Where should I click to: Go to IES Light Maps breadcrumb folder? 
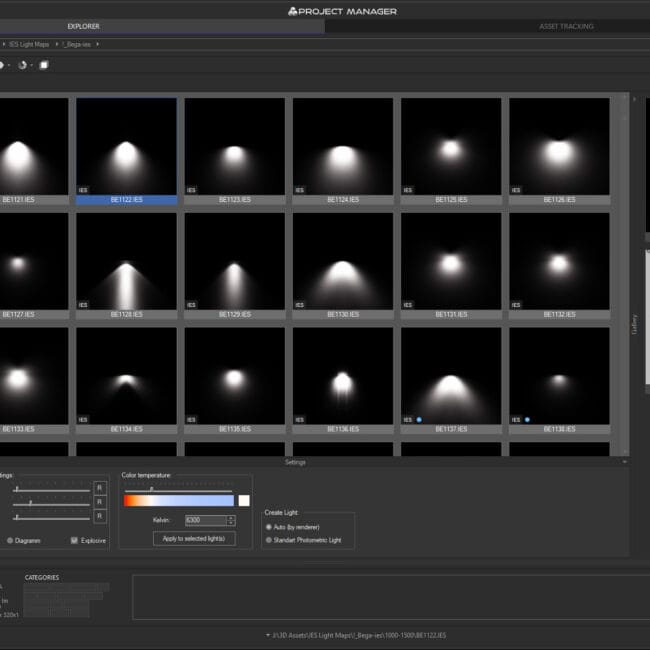coord(29,44)
